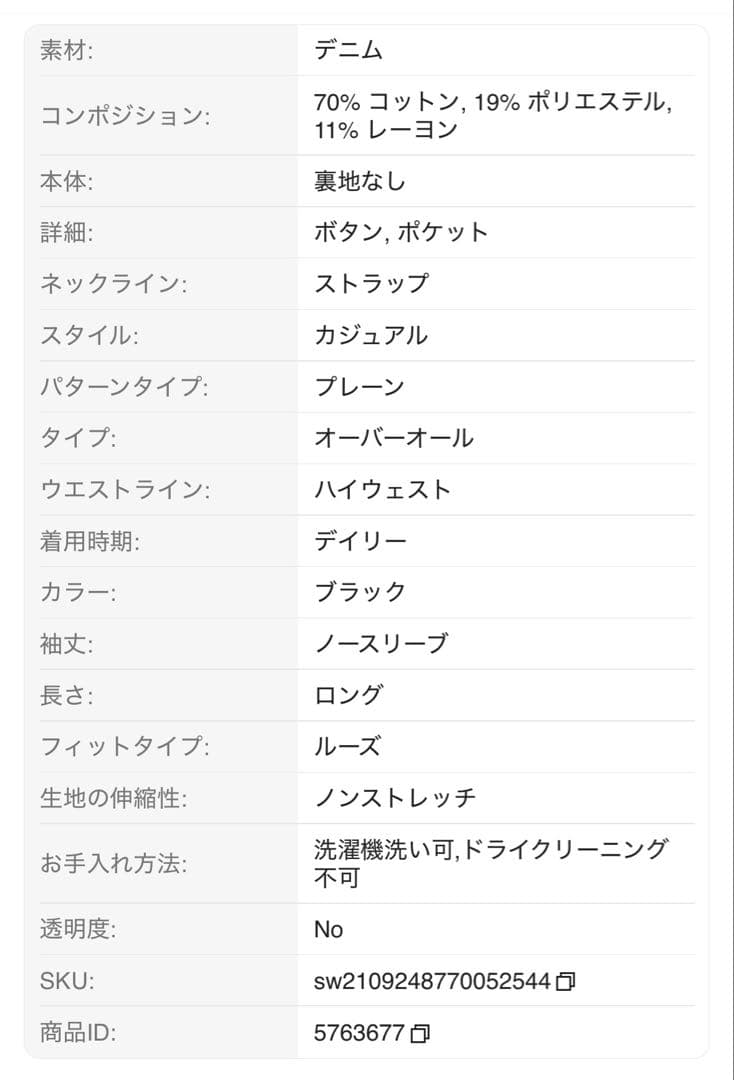
Task: Click the デイリー value for 着用時期
Action: 360,541
